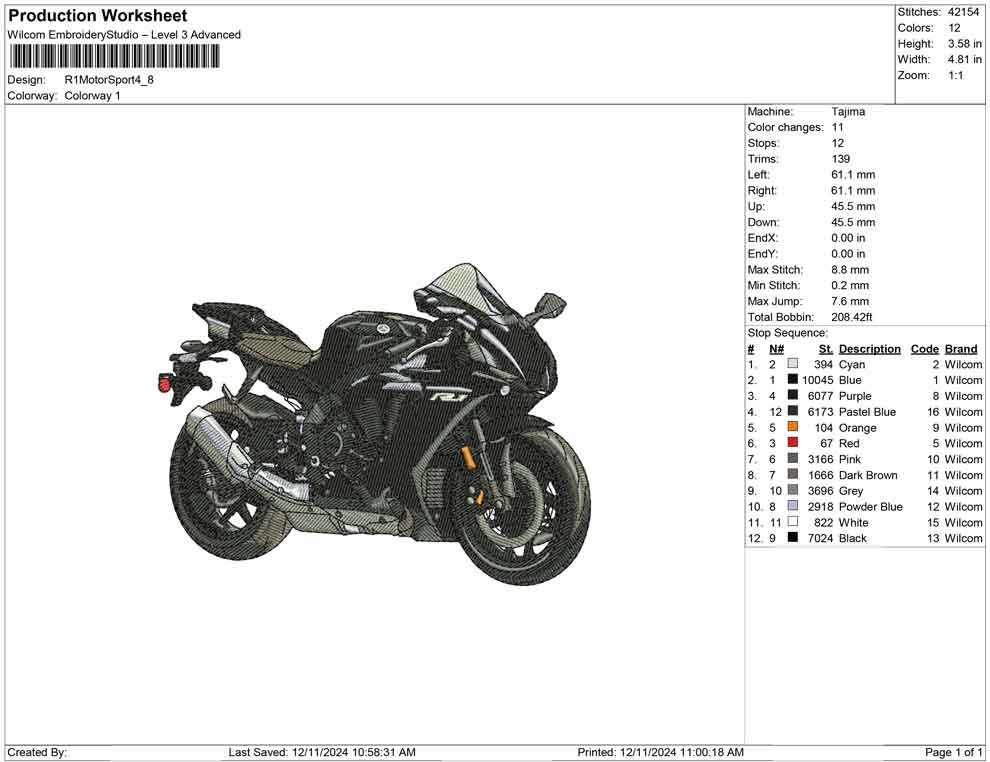Image resolution: width=990 pixels, height=762 pixels.
Task: Click the Brand column header
Action: tap(961, 348)
